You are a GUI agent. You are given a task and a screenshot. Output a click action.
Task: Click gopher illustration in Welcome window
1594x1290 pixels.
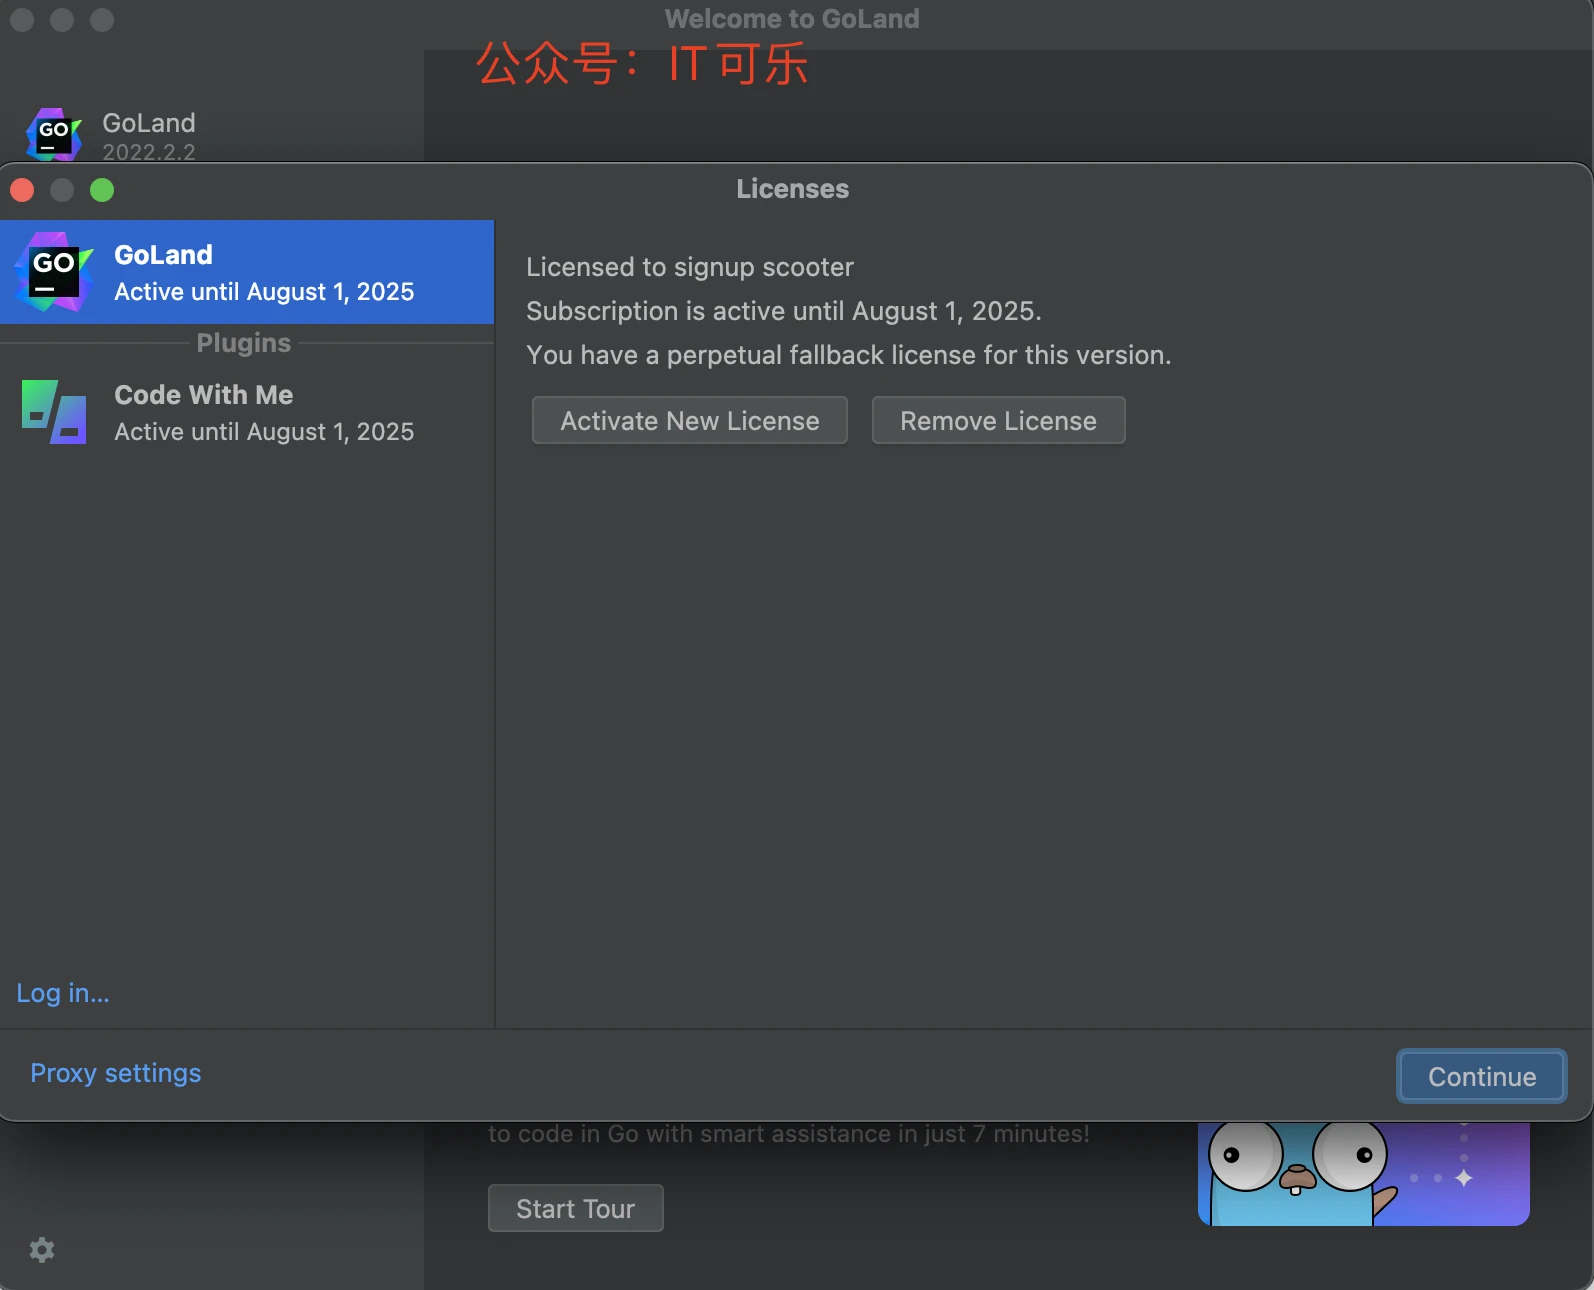[1364, 1173]
